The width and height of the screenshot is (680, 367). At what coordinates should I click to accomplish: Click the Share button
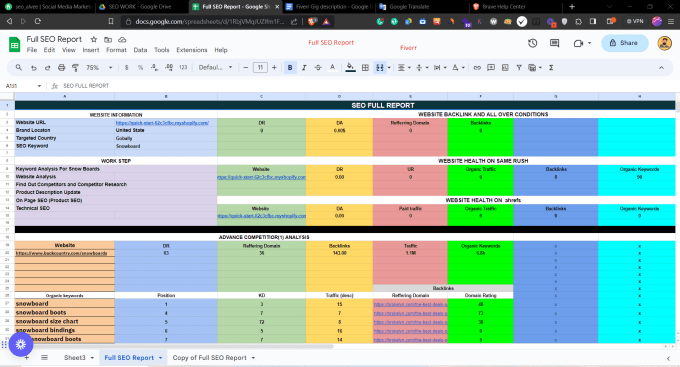624,43
